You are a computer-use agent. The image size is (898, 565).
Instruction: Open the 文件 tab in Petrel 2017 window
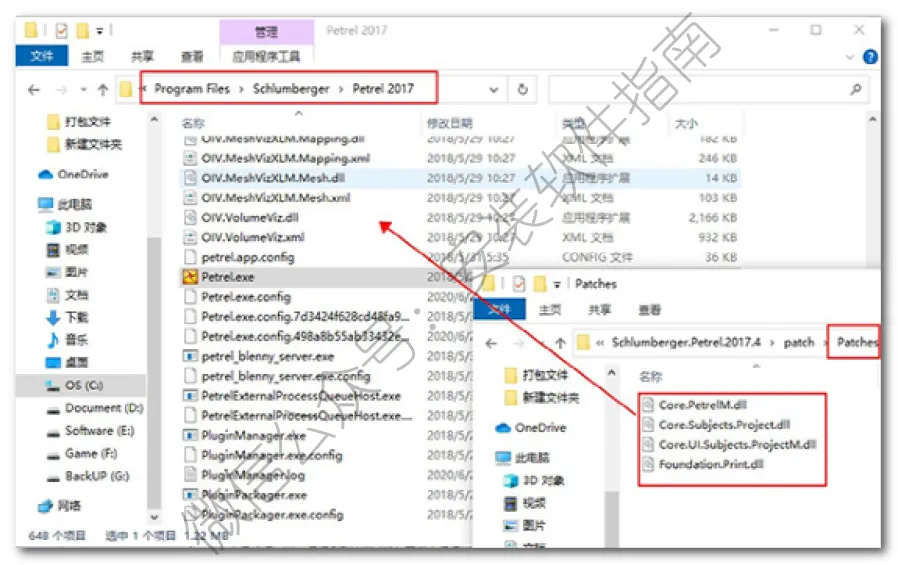click(42, 56)
